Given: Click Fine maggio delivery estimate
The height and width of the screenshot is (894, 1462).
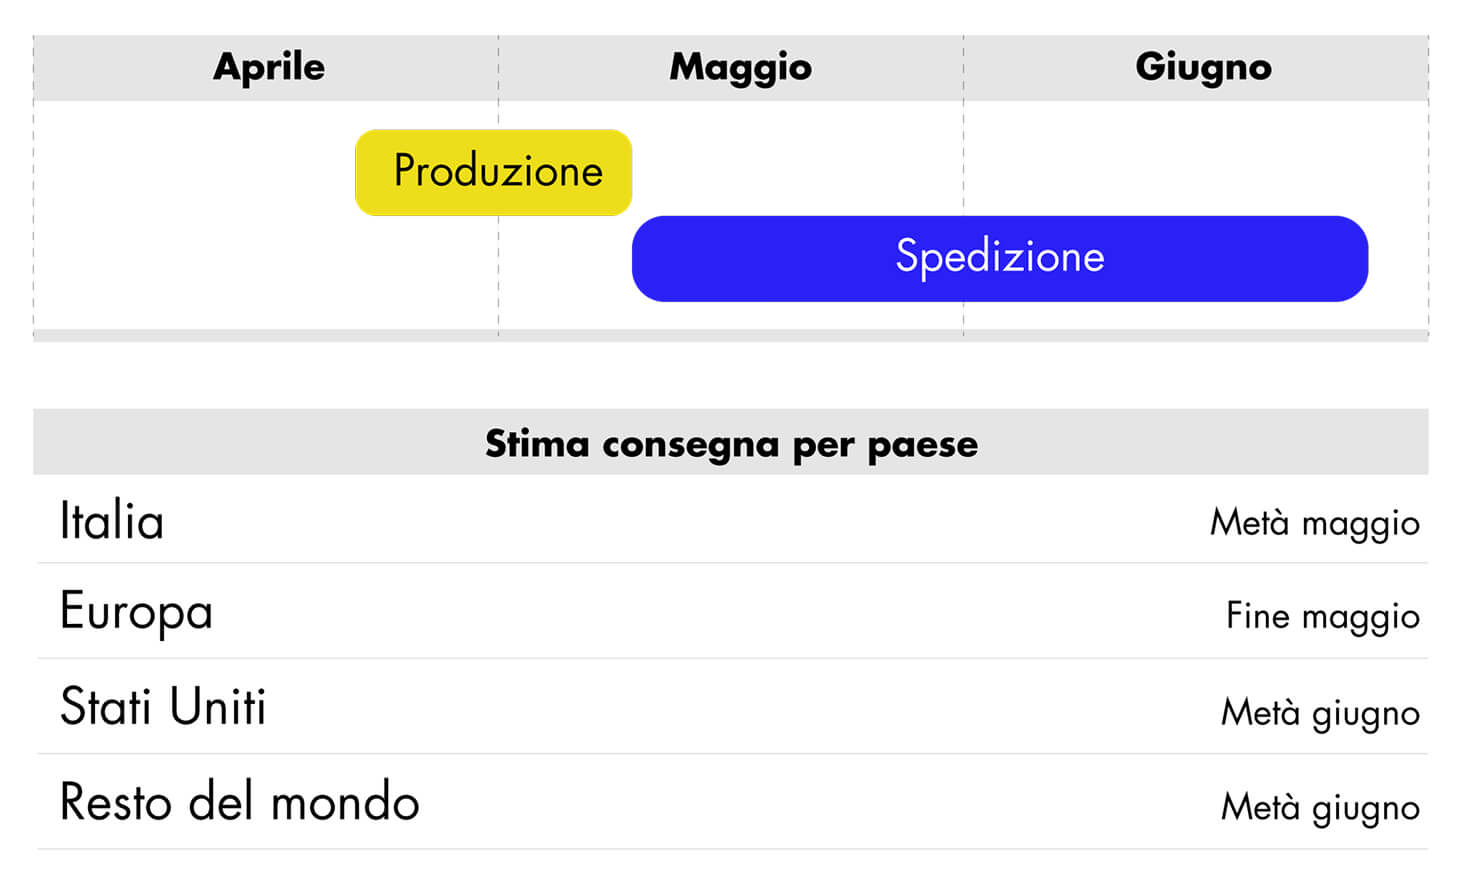Looking at the screenshot, I should coord(1322,616).
